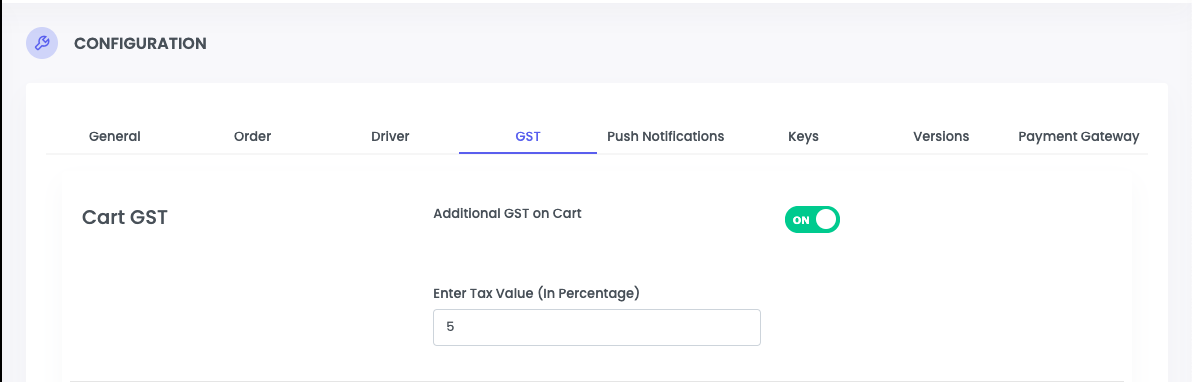Click the blue underline beneath the GST tab
Screen dimensions: 1192x382
528,152
